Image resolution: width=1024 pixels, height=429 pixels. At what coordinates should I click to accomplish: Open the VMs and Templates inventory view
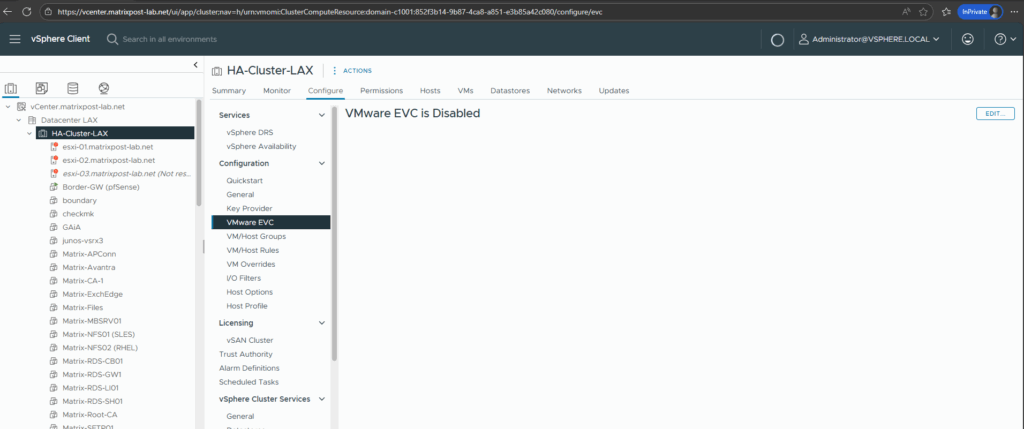(x=41, y=88)
